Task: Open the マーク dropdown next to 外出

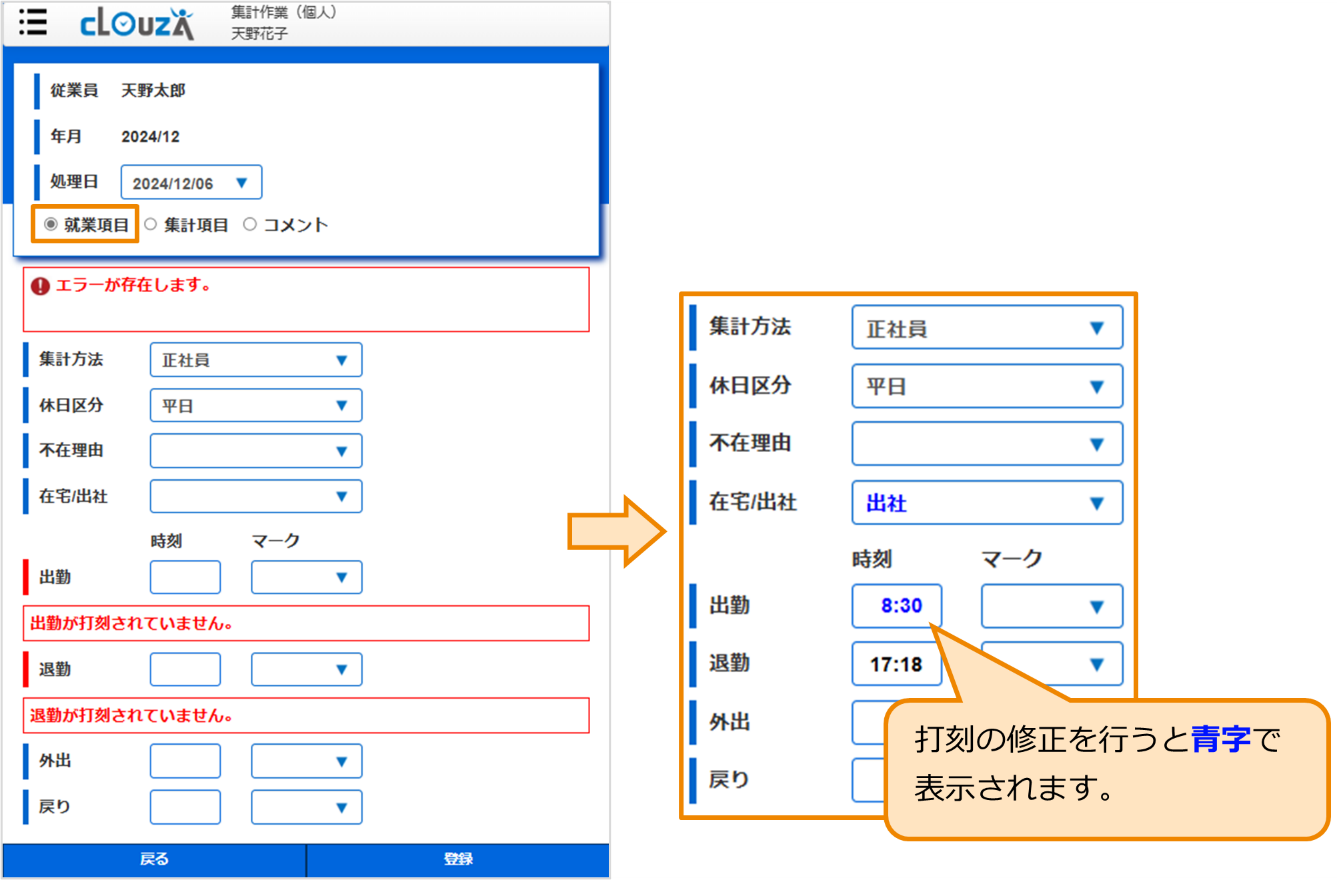Action: click(x=306, y=761)
